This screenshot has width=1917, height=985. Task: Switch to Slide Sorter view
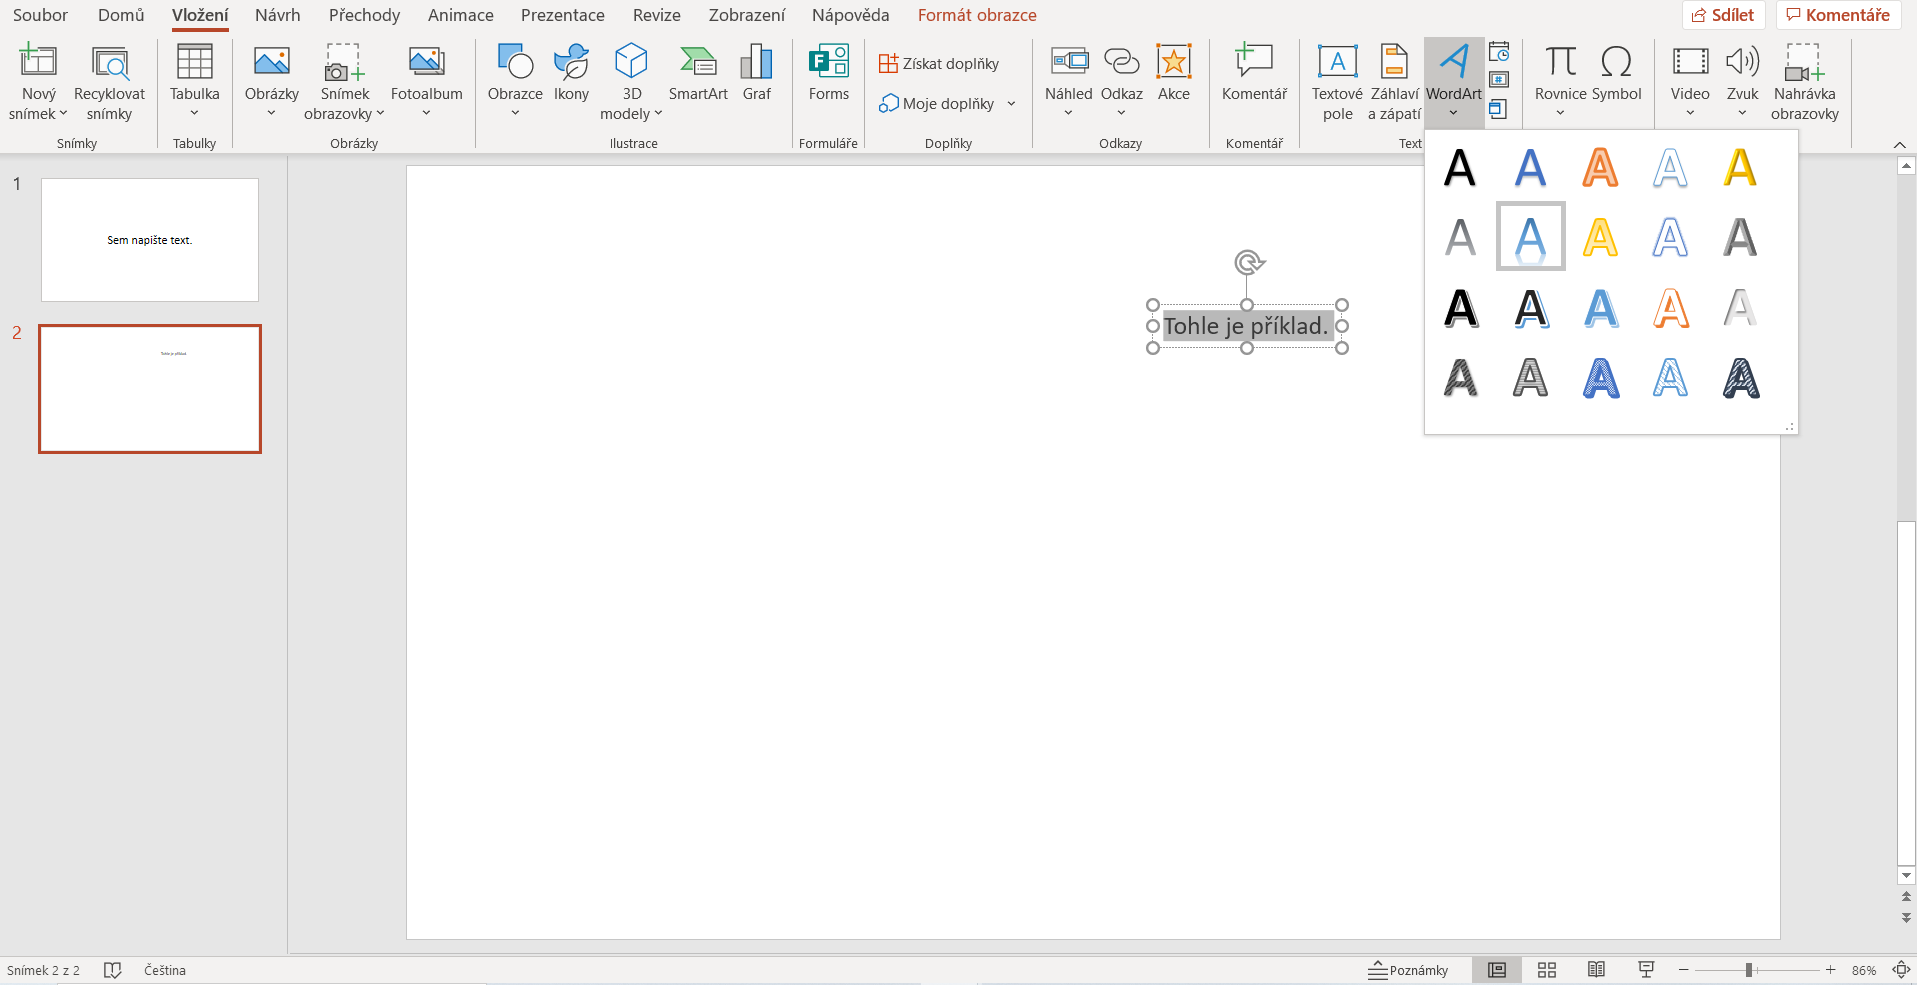point(1546,969)
